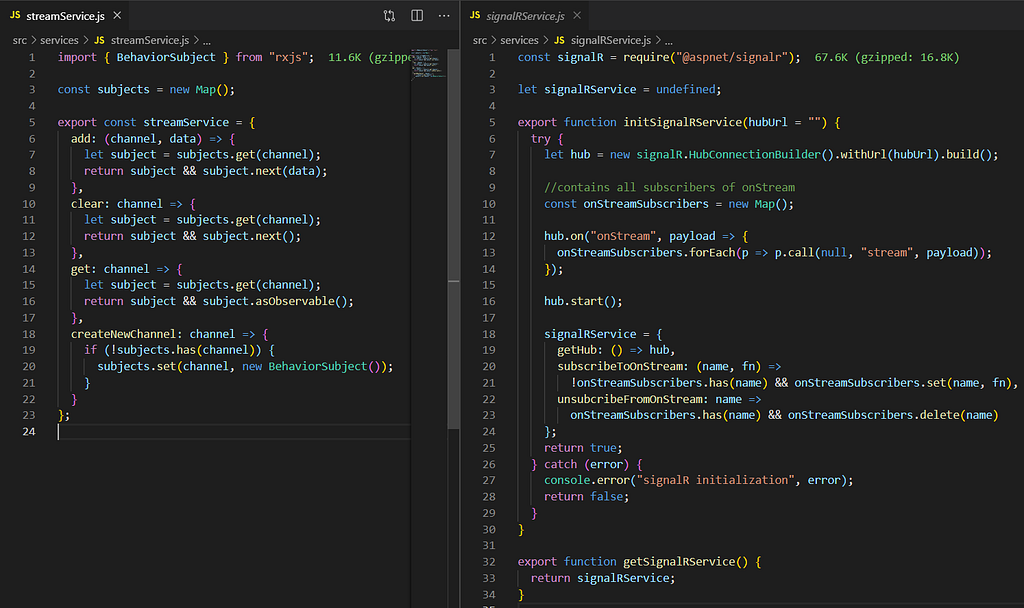The width and height of the screenshot is (1024, 608).
Task: Close the streamService.js tab
Action: [x=117, y=15]
